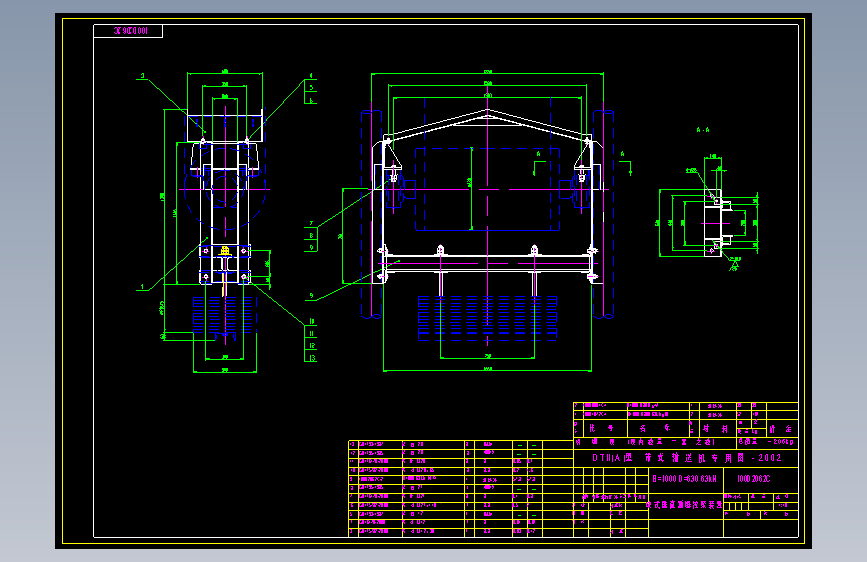The image size is (867, 562).
Task: Click the A-A section view title
Action: click(703, 130)
